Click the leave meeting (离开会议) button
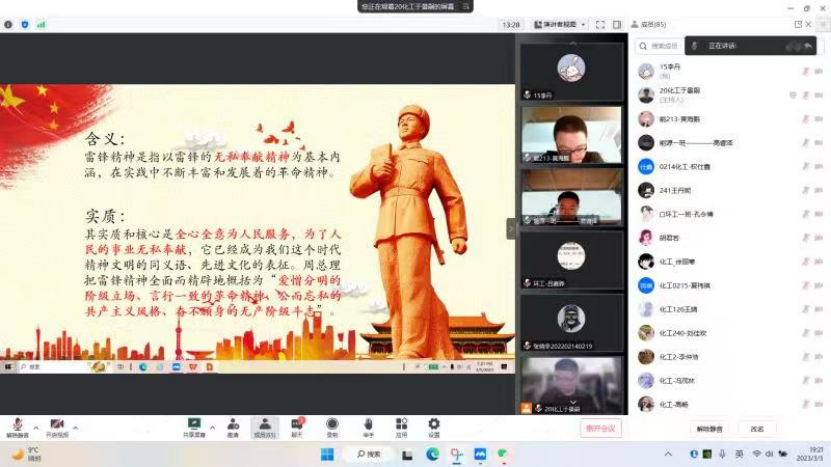 coord(600,428)
